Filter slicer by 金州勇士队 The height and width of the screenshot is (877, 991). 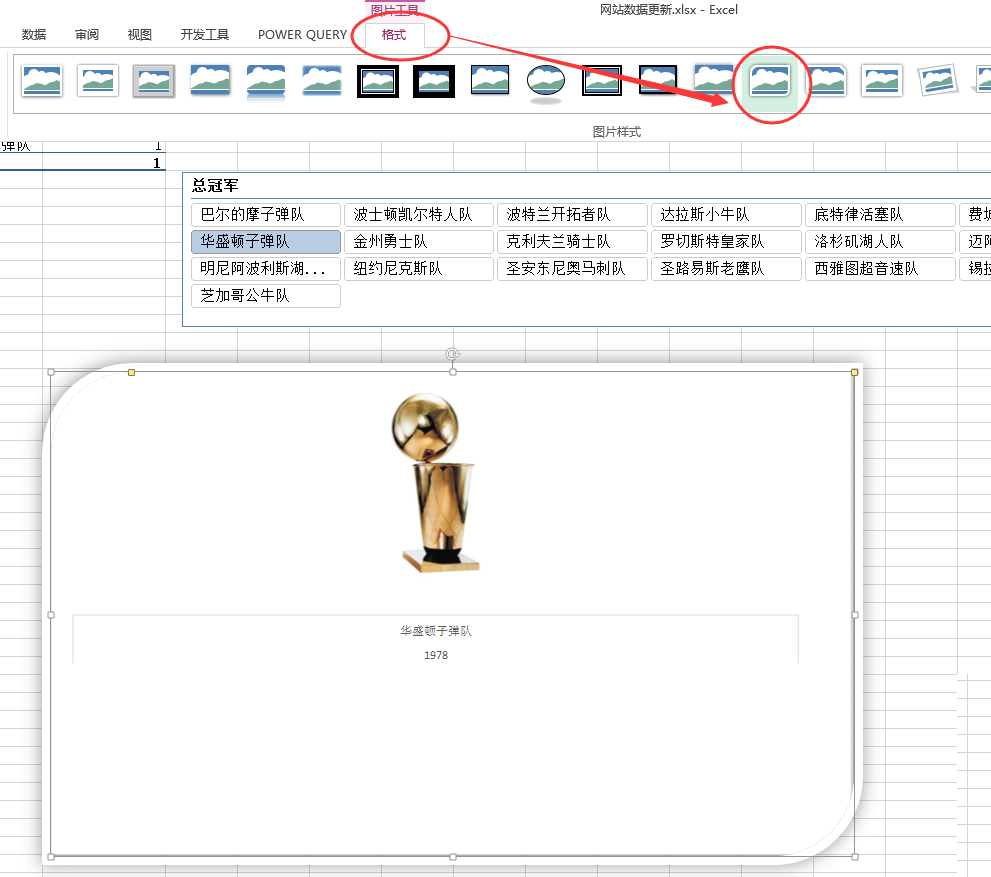pos(419,242)
